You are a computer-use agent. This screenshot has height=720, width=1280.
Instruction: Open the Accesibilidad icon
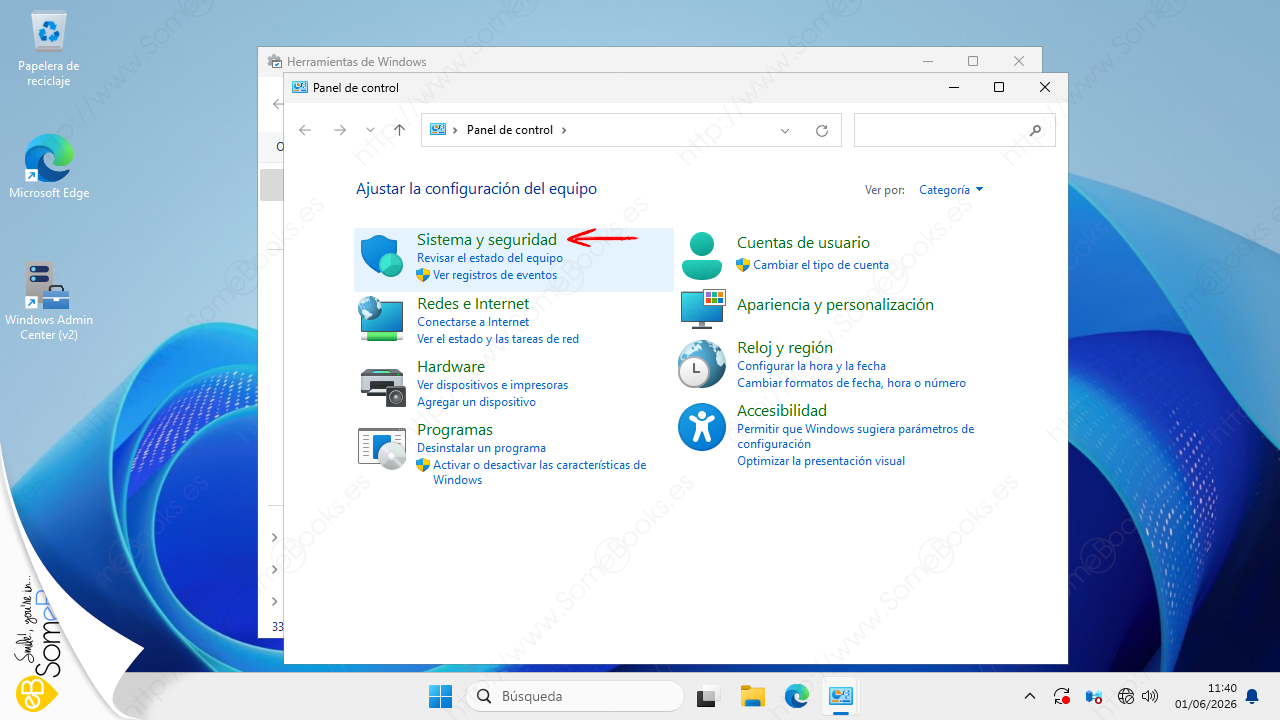702,427
